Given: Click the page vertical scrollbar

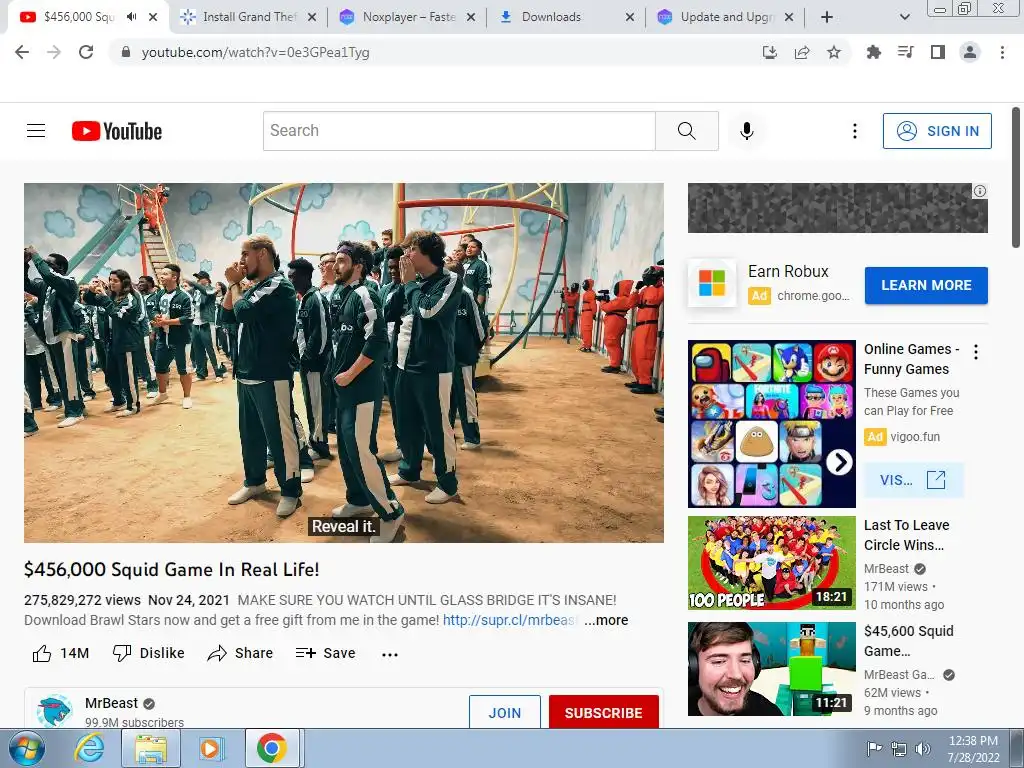Looking at the screenshot, I should 1016,178.
